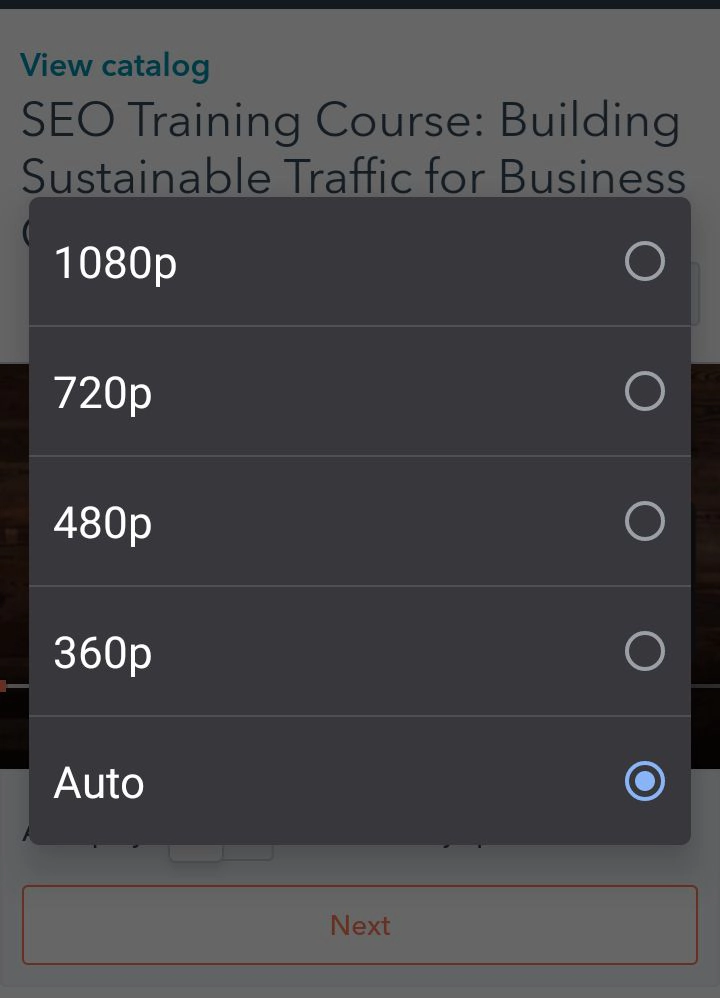Open the dropdown box behind dialog's right edge
The width and height of the screenshot is (720, 998).
[696, 294]
